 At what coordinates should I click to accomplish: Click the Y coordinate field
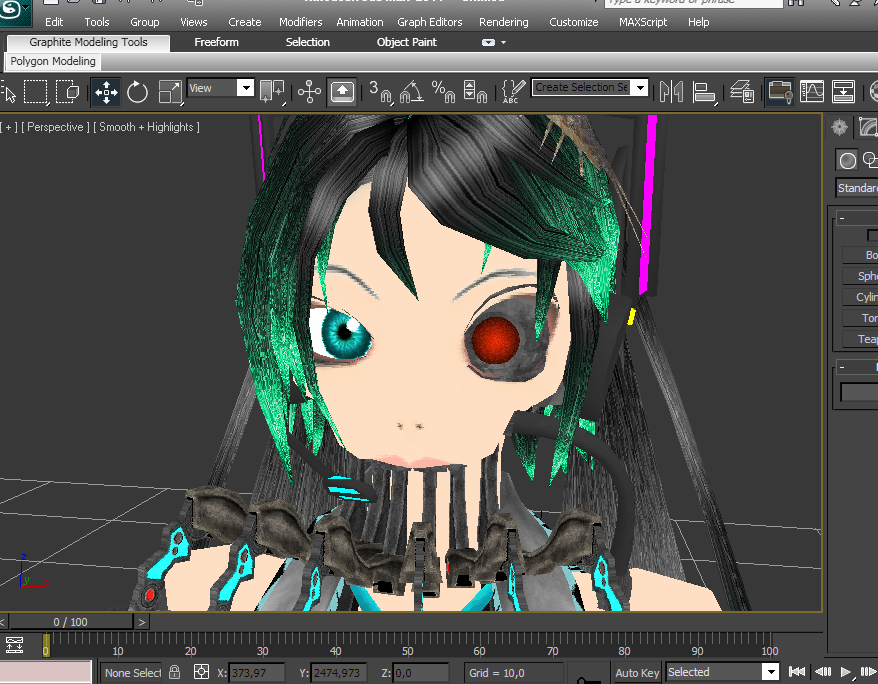click(339, 673)
